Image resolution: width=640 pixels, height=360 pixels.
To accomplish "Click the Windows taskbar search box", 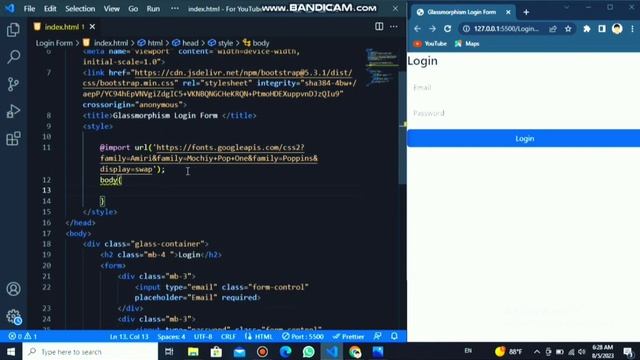I will (90, 351).
